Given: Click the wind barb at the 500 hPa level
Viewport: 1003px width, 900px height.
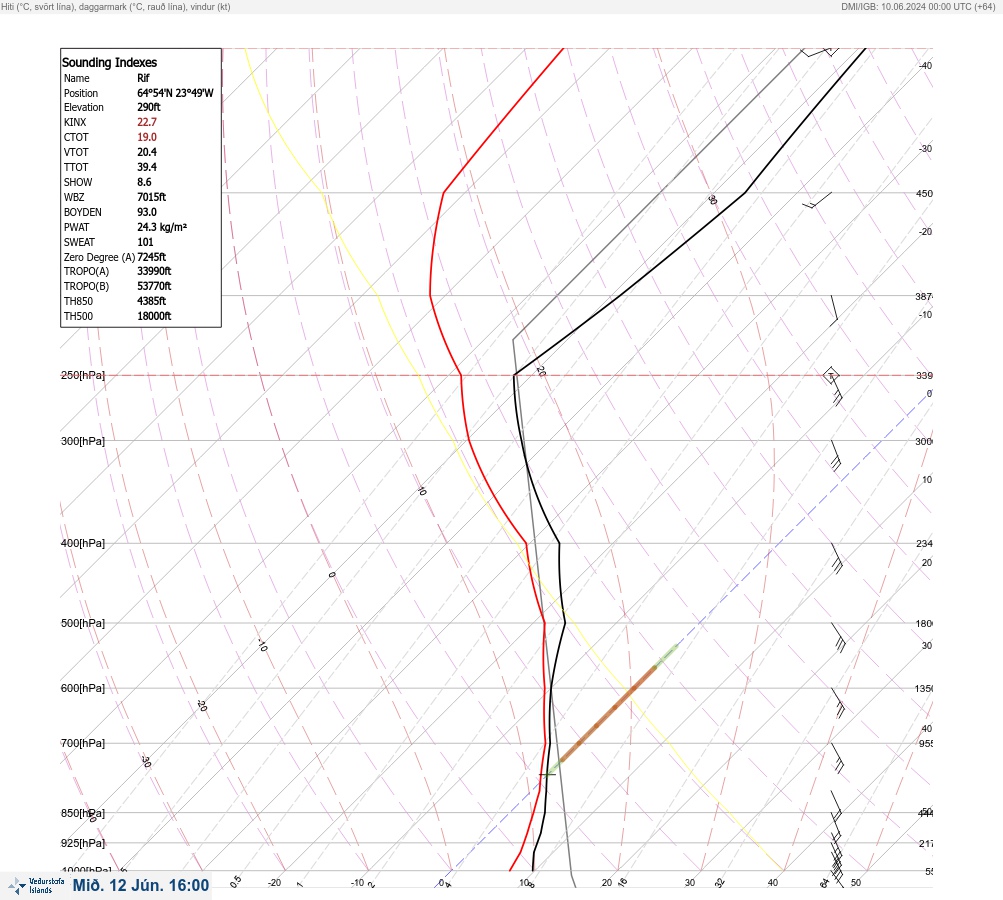Looking at the screenshot, I should (x=839, y=637).
